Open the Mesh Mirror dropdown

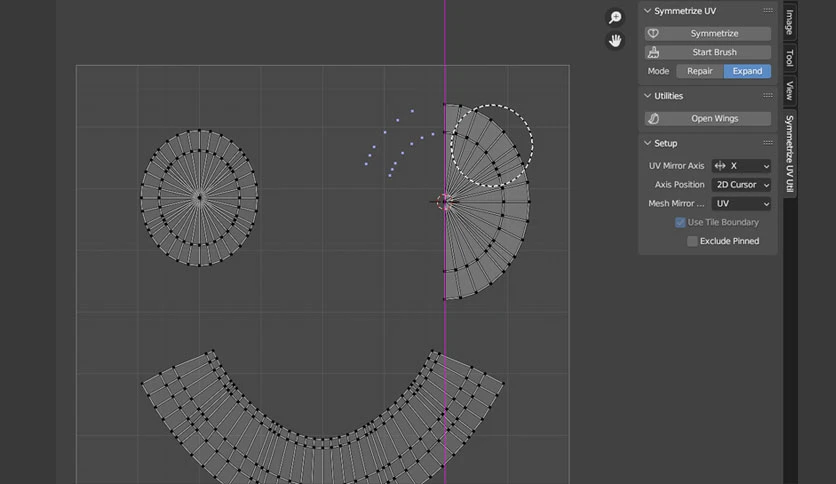741,204
